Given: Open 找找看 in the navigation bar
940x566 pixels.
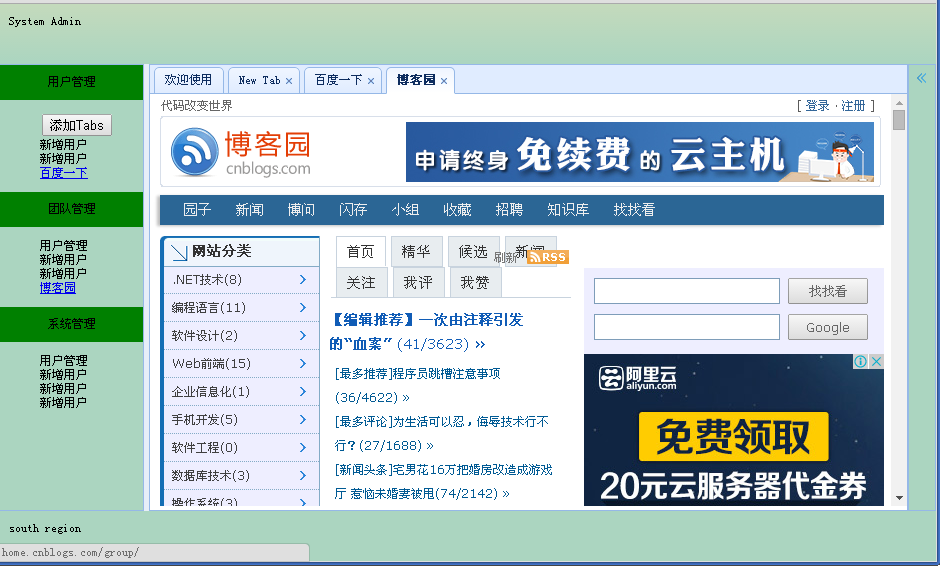Looking at the screenshot, I should click(x=634, y=210).
